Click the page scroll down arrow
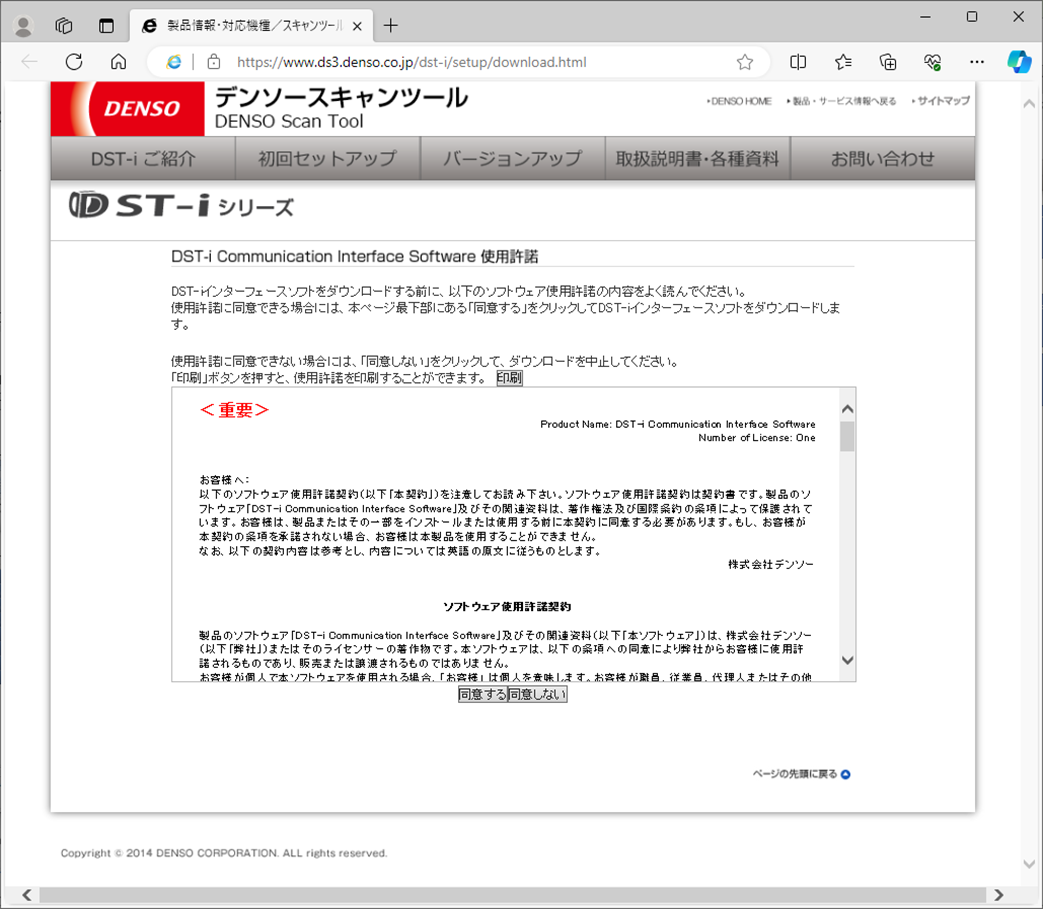 1029,864
